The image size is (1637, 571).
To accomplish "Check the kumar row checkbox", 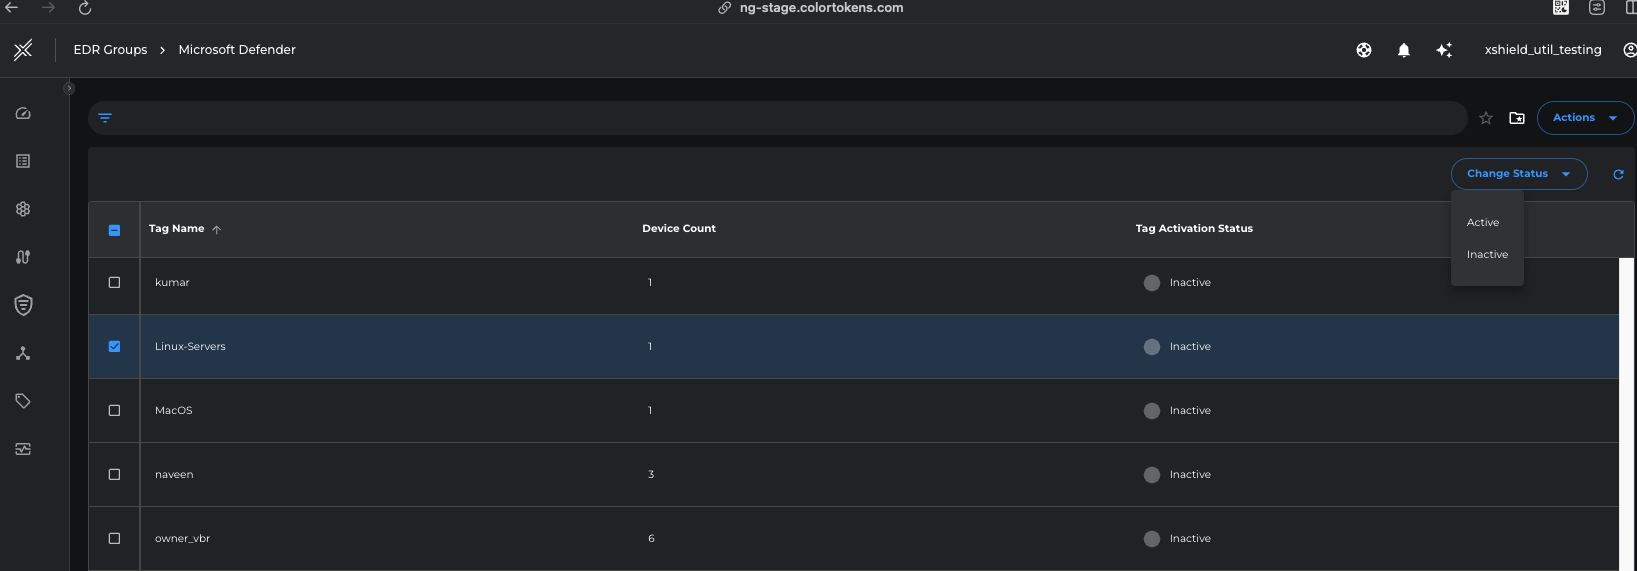I will [114, 283].
